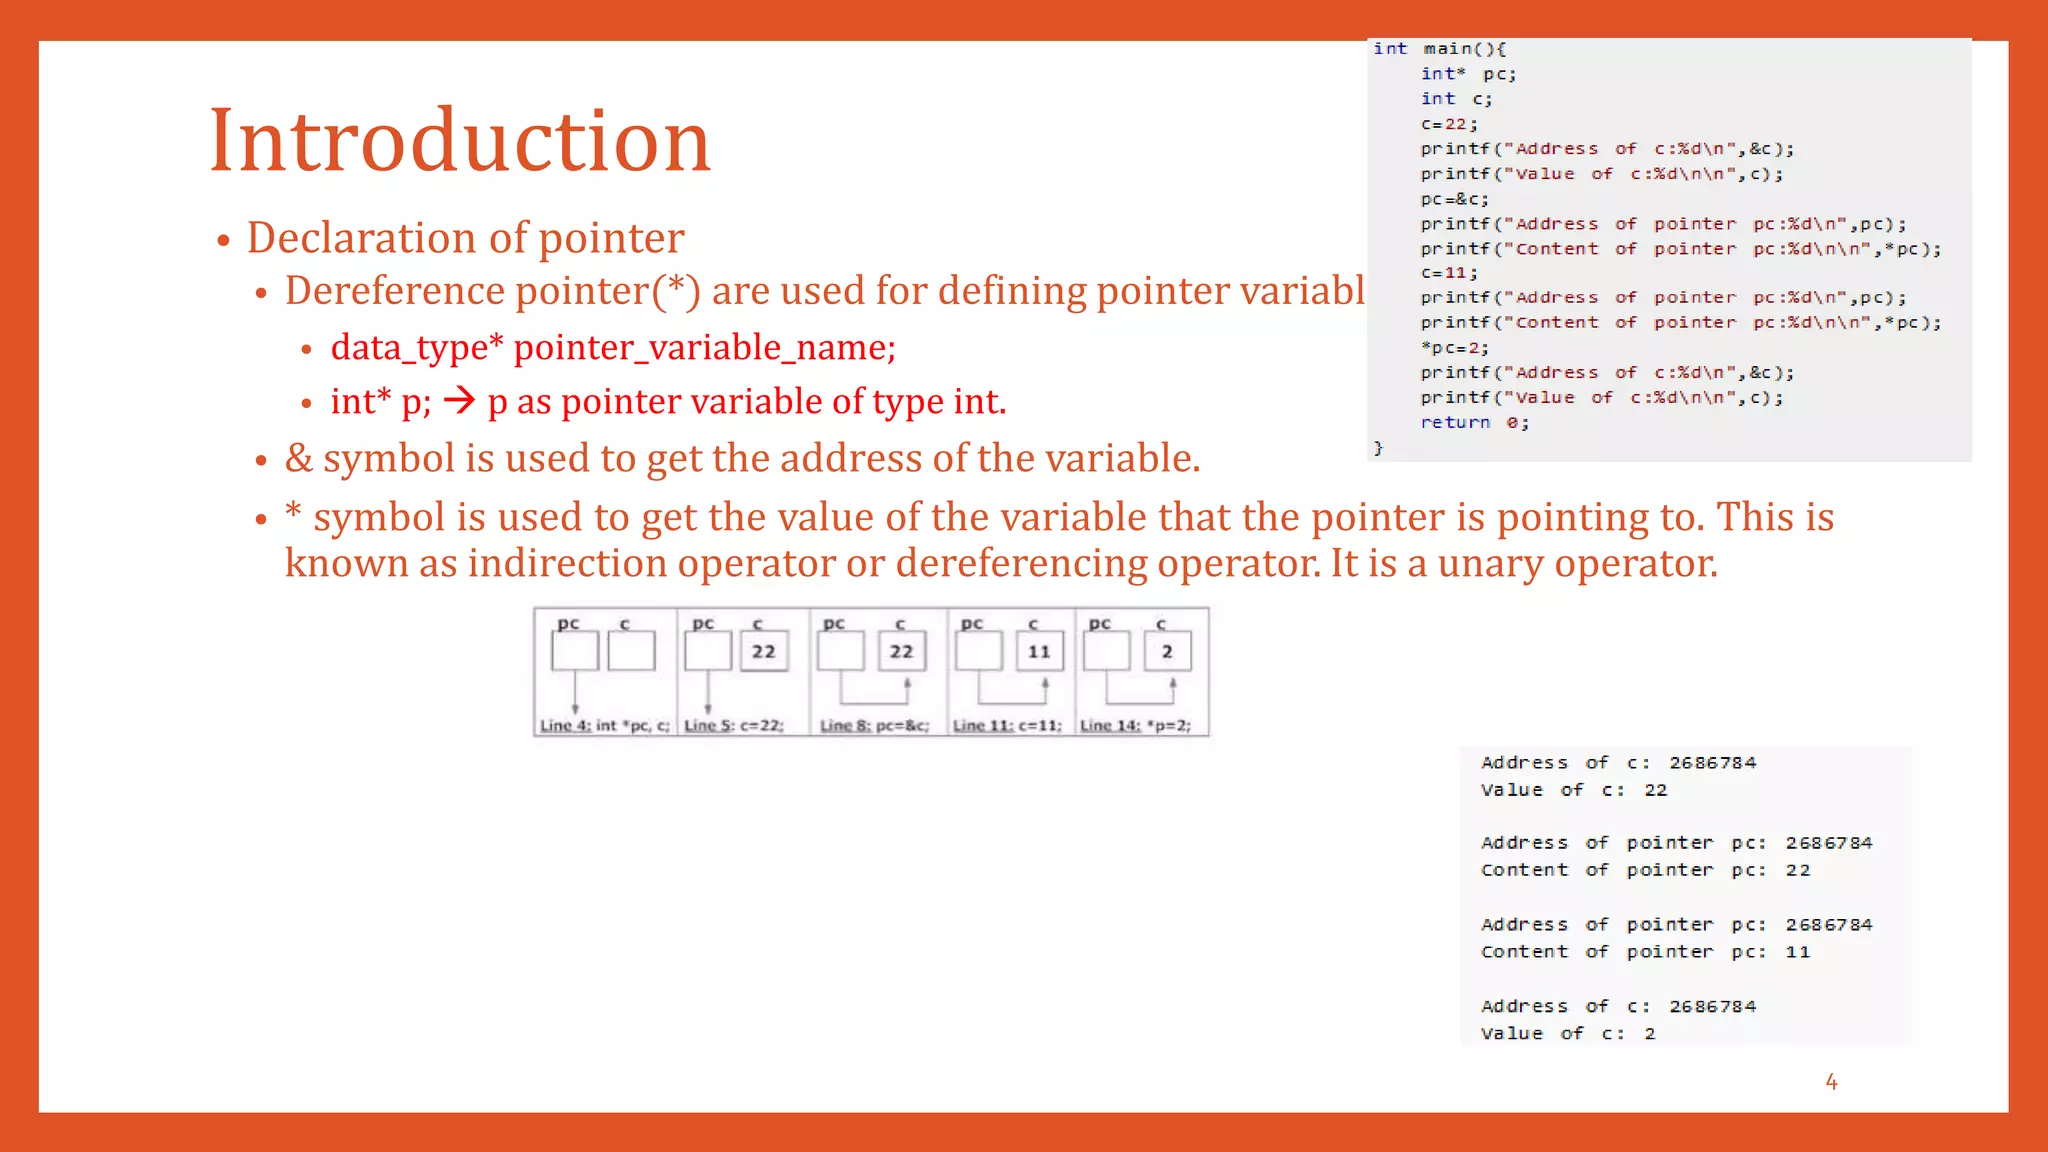Screen dimensions: 2048x1152
Task: Click the slide number 4
Action: tap(1831, 1082)
